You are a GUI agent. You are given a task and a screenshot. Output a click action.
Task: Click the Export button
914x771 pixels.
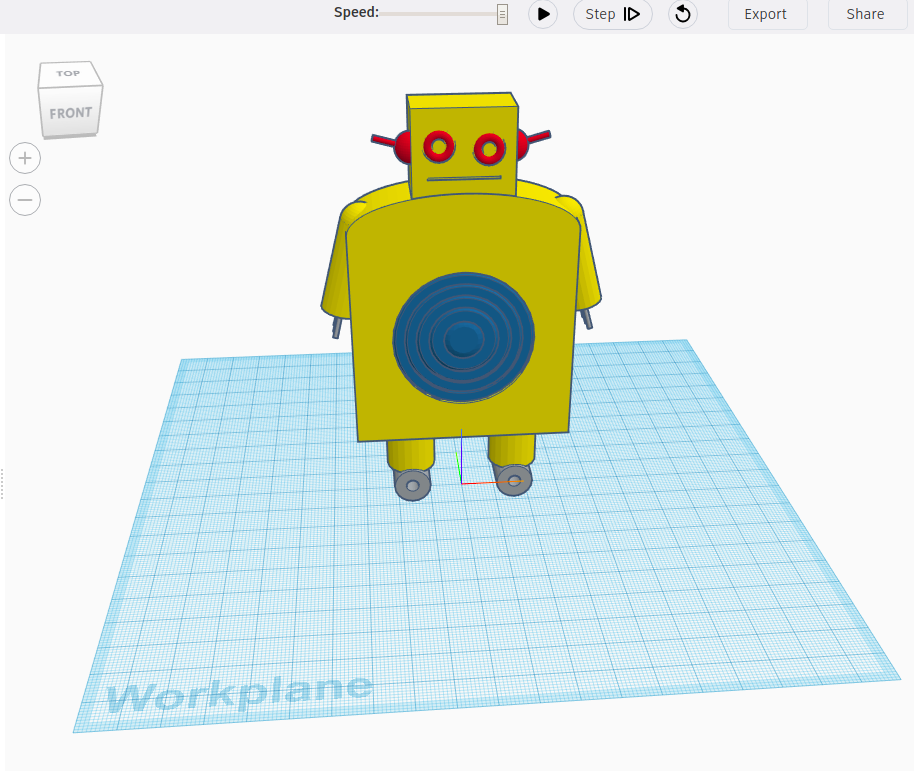[767, 14]
